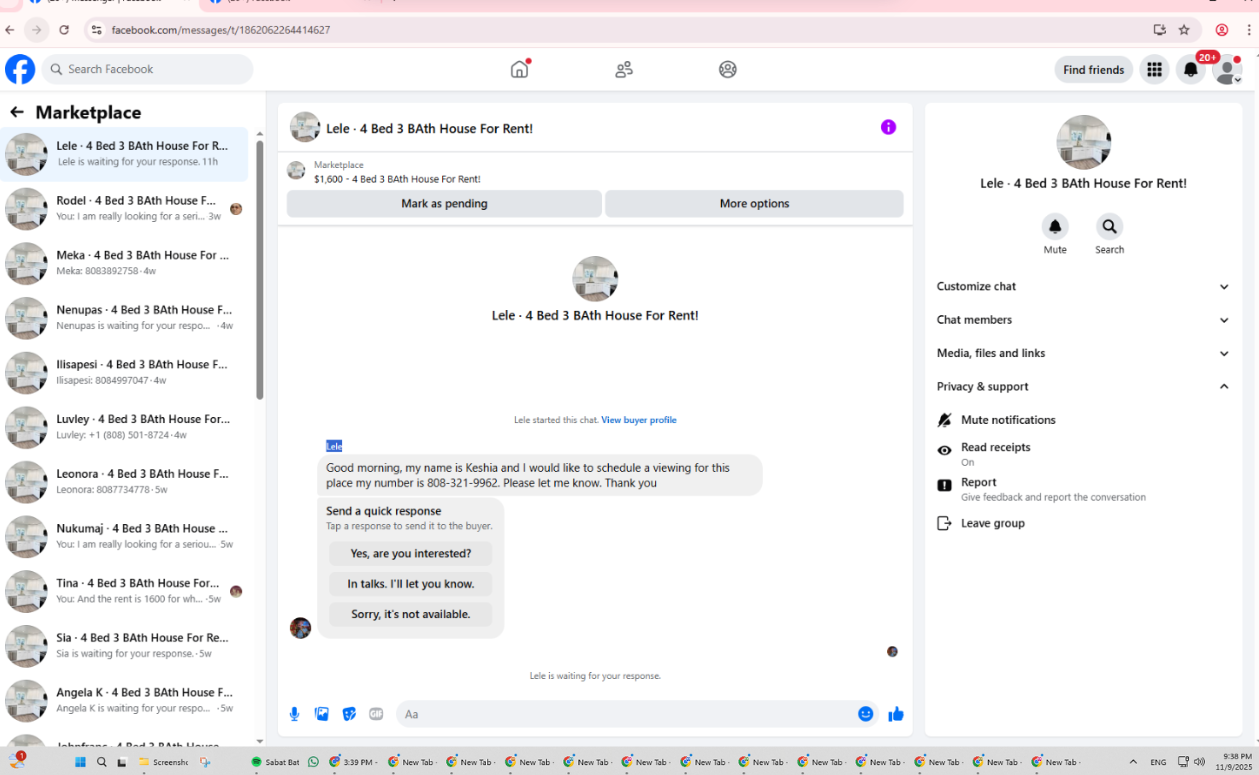The width and height of the screenshot is (1259, 775).
Task: Click the Search Facebook field
Action: (x=148, y=69)
